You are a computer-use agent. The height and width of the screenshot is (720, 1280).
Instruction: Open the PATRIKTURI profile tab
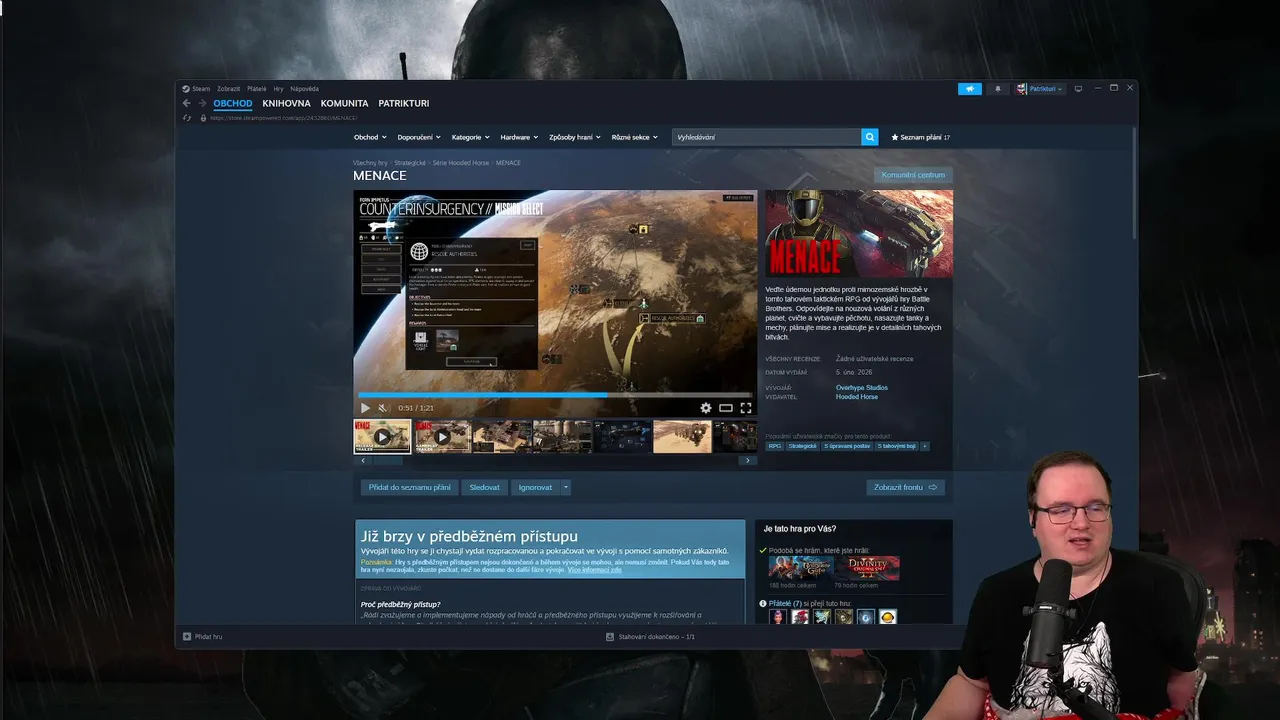[x=404, y=103]
